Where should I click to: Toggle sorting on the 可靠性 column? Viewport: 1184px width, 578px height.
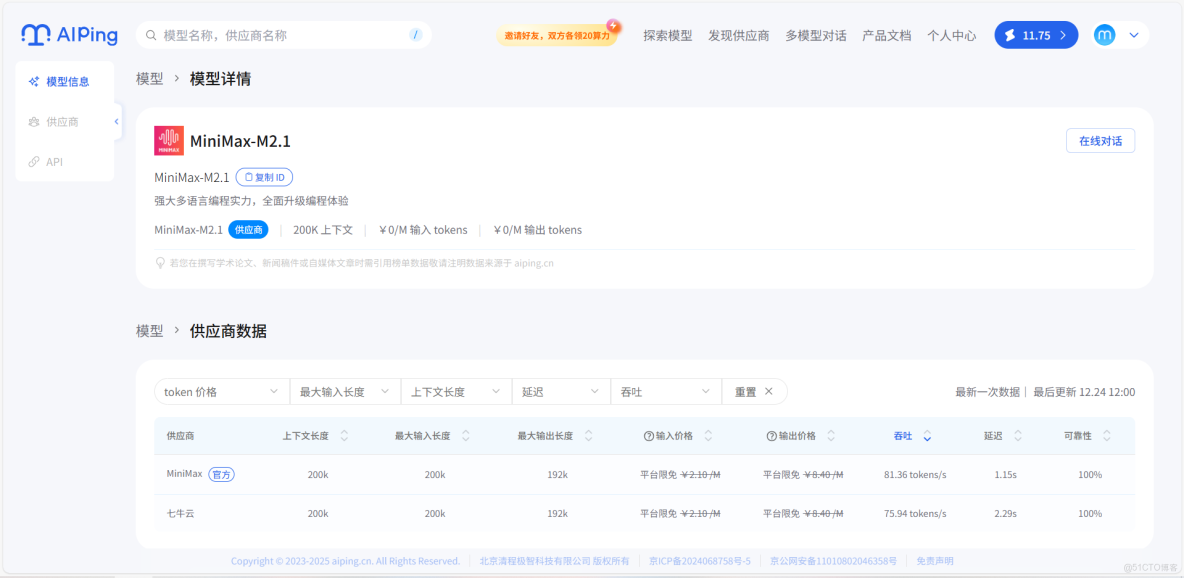1105,435
